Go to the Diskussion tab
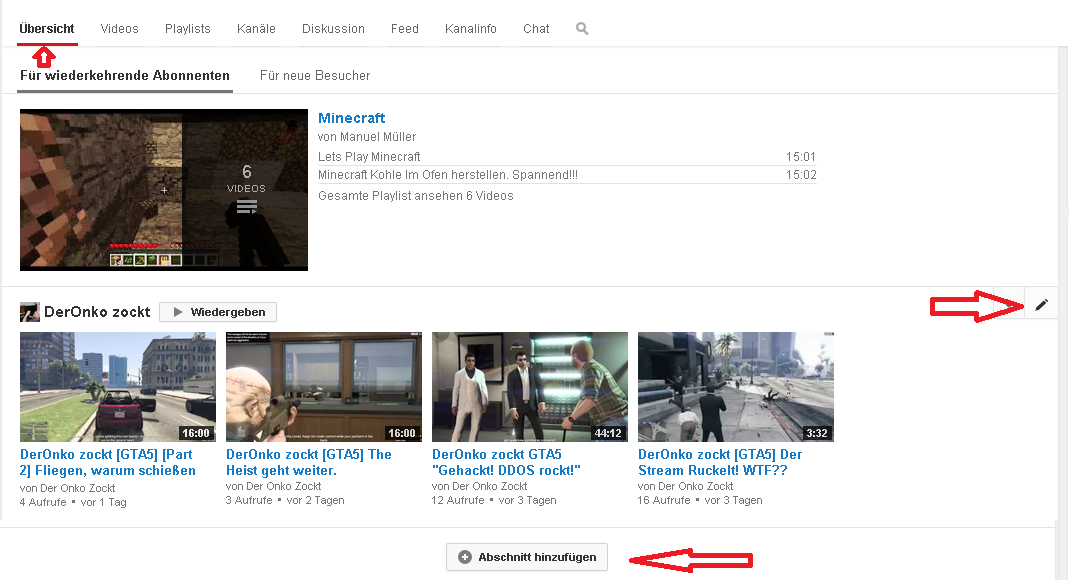This screenshot has height=580, width=1069. (333, 29)
